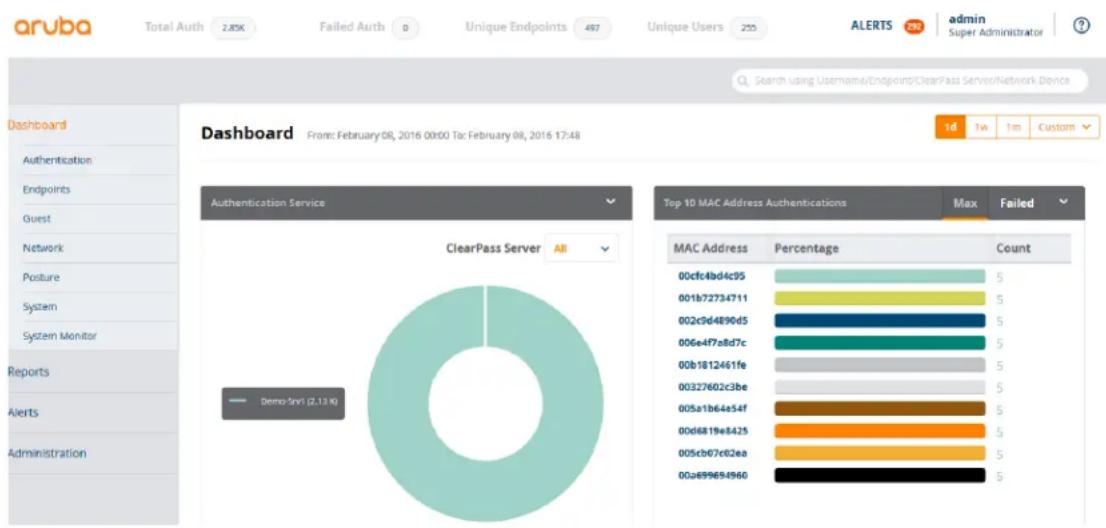Open MAC address 006e4f7a8d7c
Viewport: 1106px width, 528px height.
coord(712,343)
